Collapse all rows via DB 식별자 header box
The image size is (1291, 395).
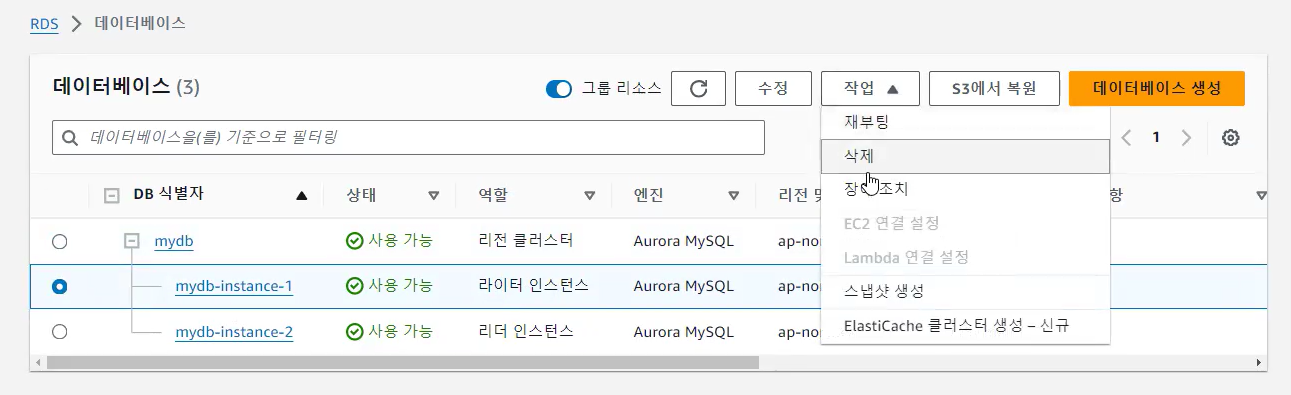coord(111,195)
